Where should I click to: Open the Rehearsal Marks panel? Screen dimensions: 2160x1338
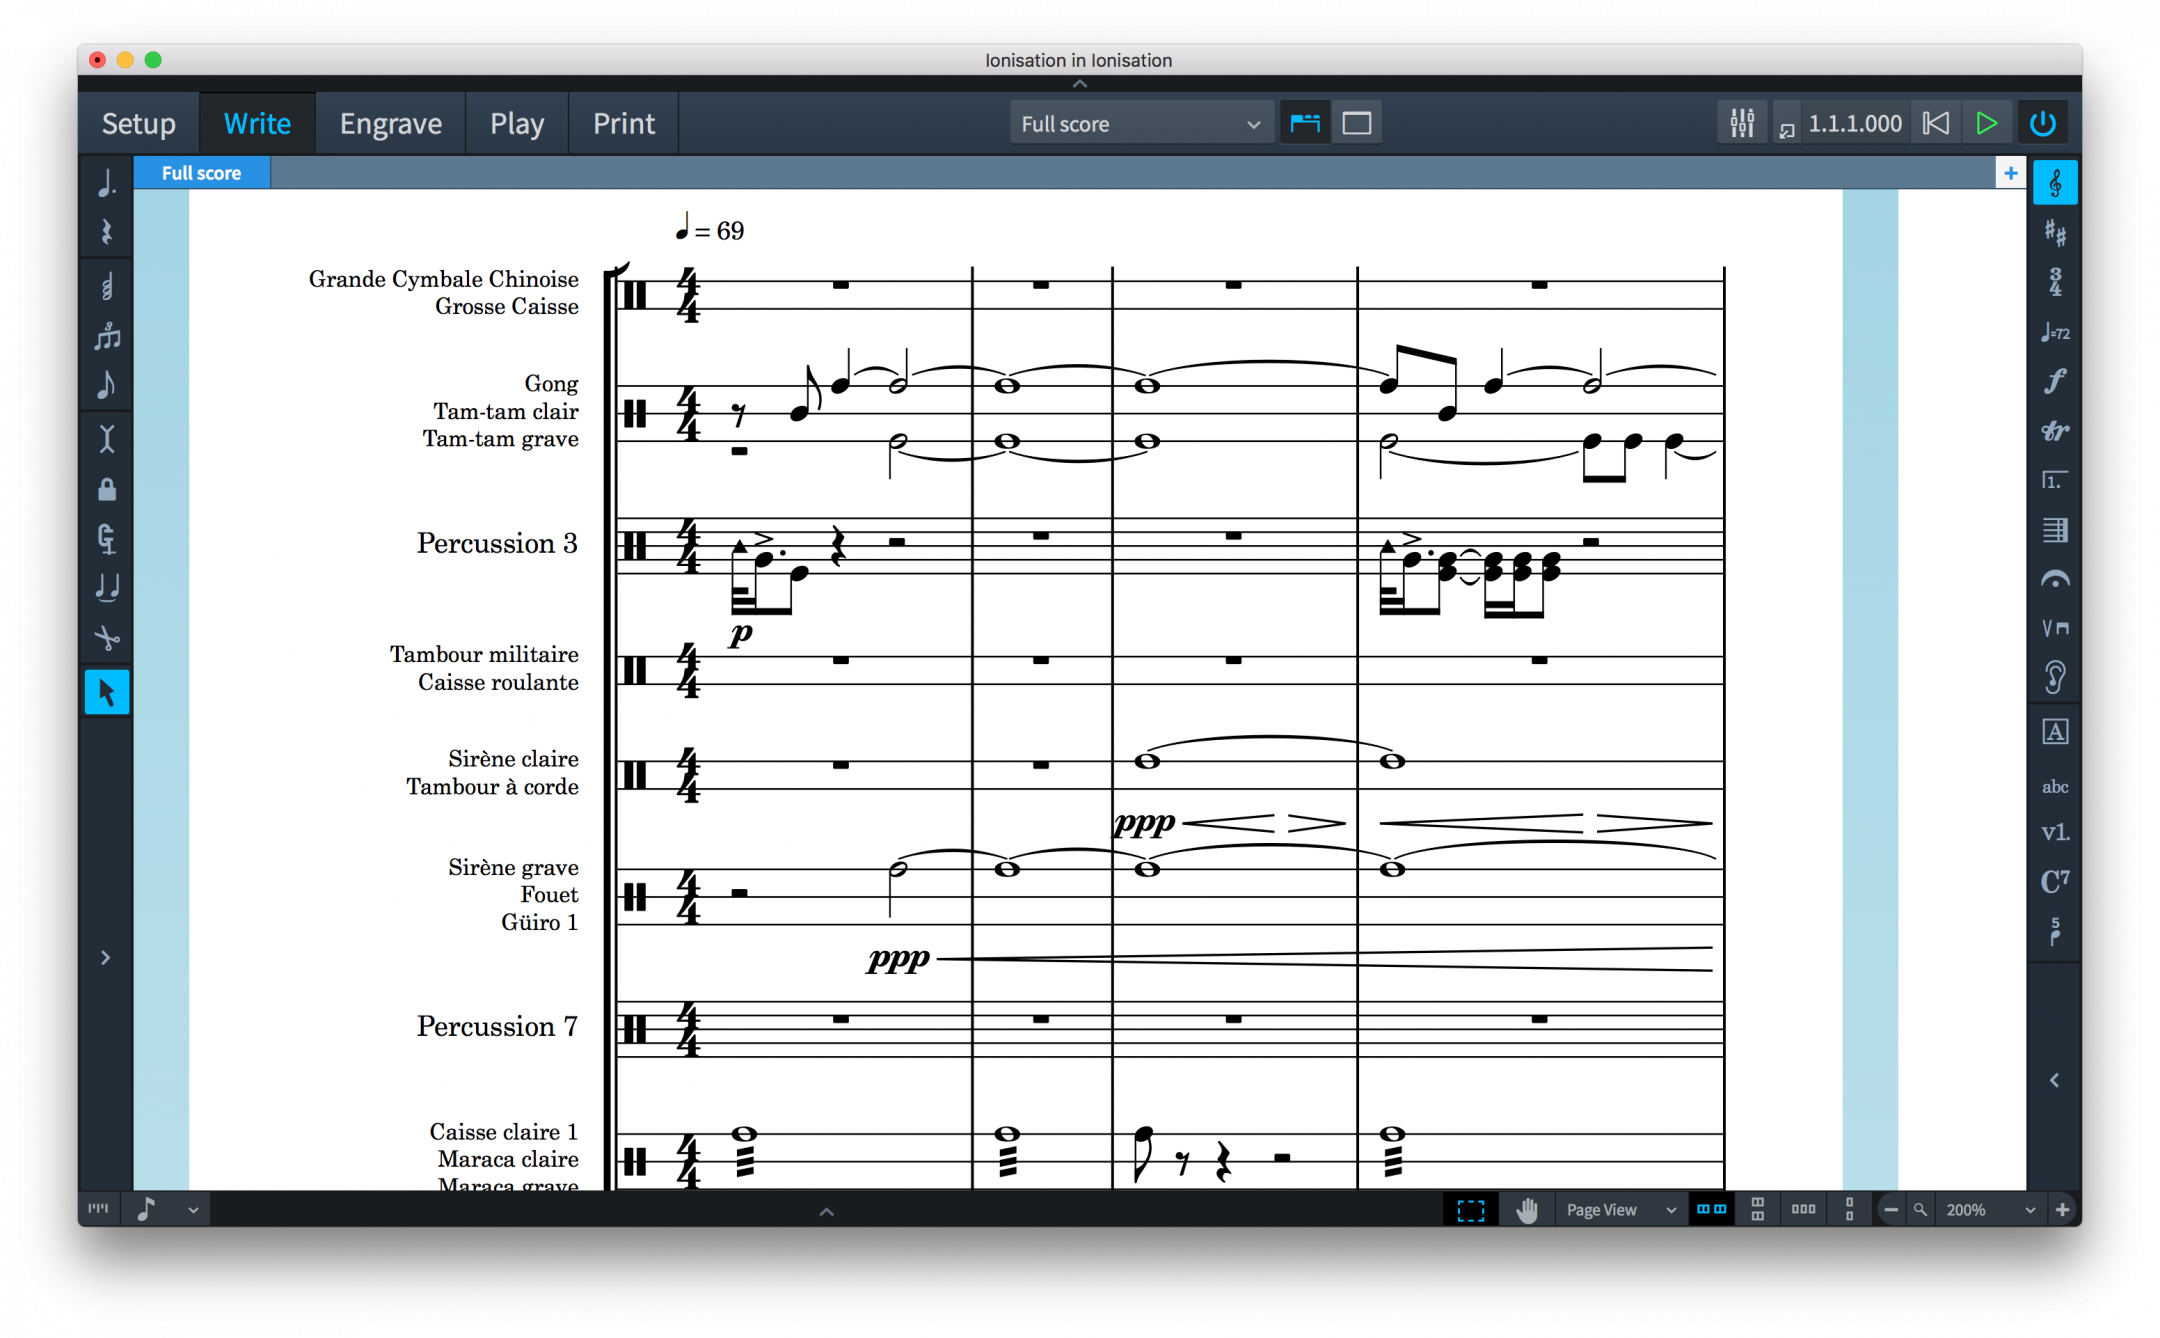tap(2055, 733)
